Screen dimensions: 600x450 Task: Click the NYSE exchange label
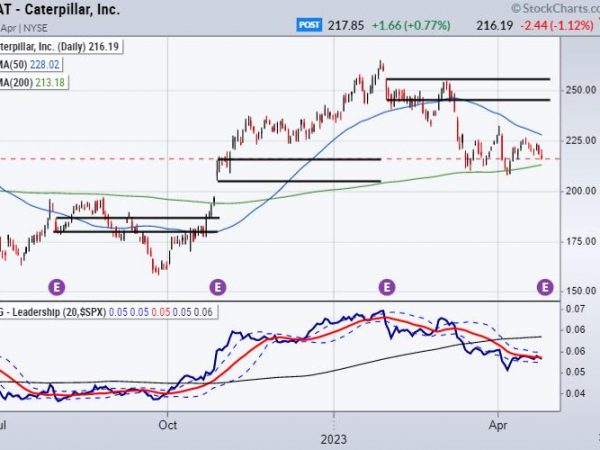34,28
